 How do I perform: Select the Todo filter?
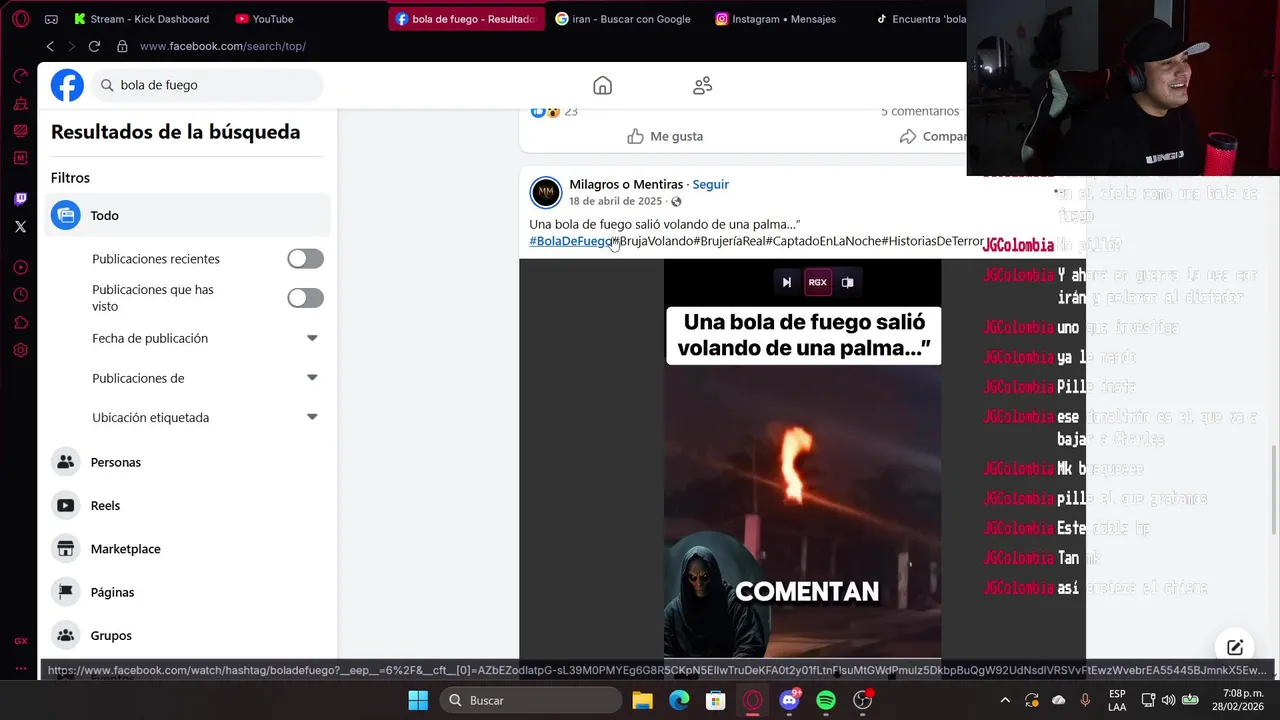187,215
